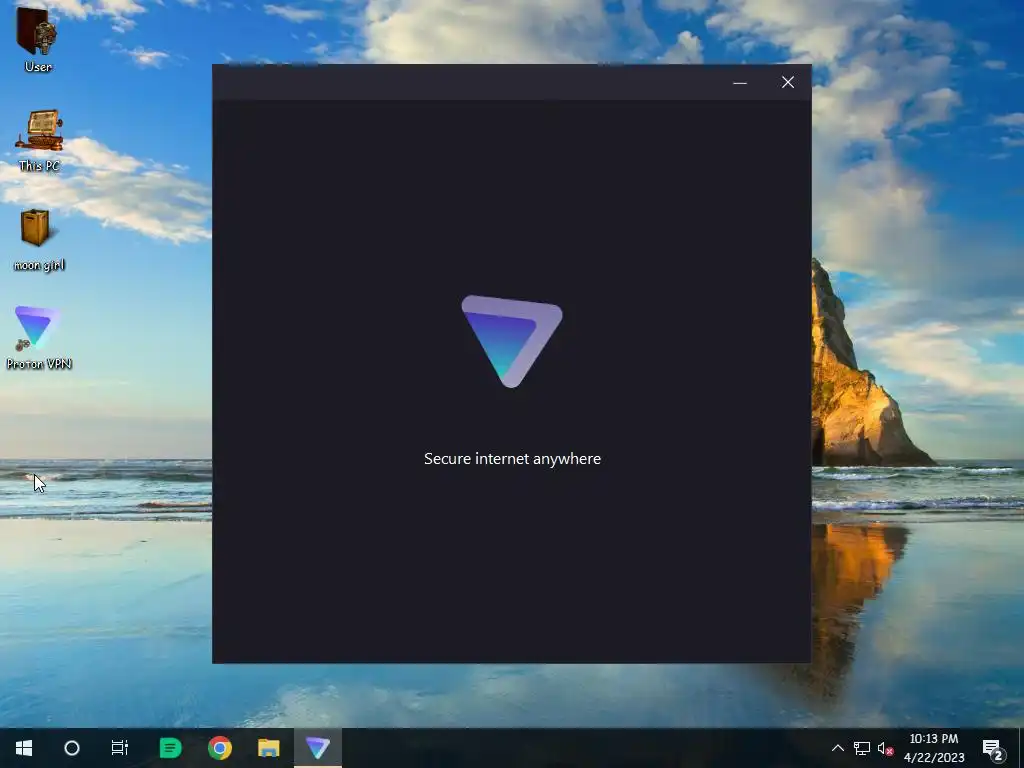Open Task View from the taskbar
Viewport: 1024px width, 768px height.
coord(120,748)
